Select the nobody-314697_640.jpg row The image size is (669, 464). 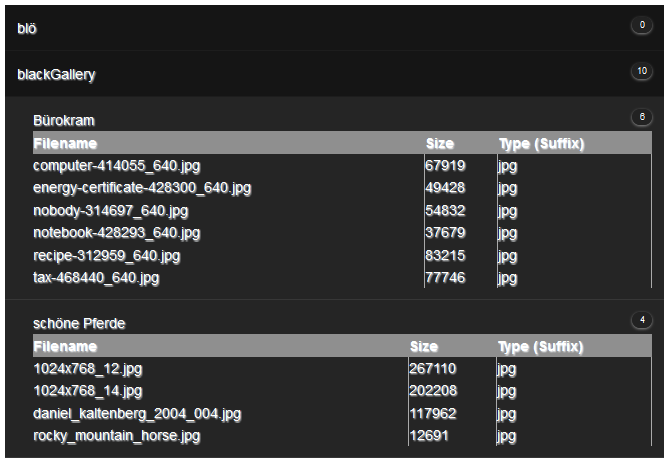tap(110, 211)
